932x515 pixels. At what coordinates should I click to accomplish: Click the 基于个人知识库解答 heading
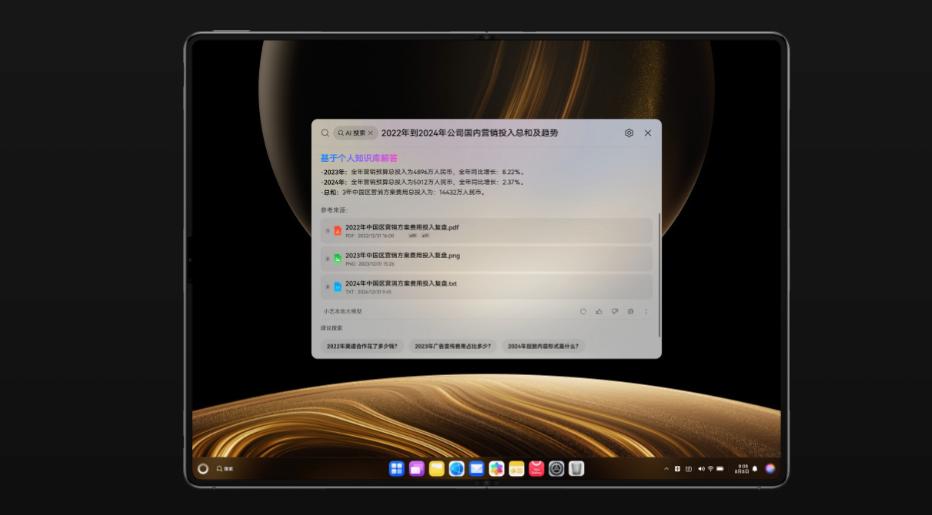click(359, 158)
